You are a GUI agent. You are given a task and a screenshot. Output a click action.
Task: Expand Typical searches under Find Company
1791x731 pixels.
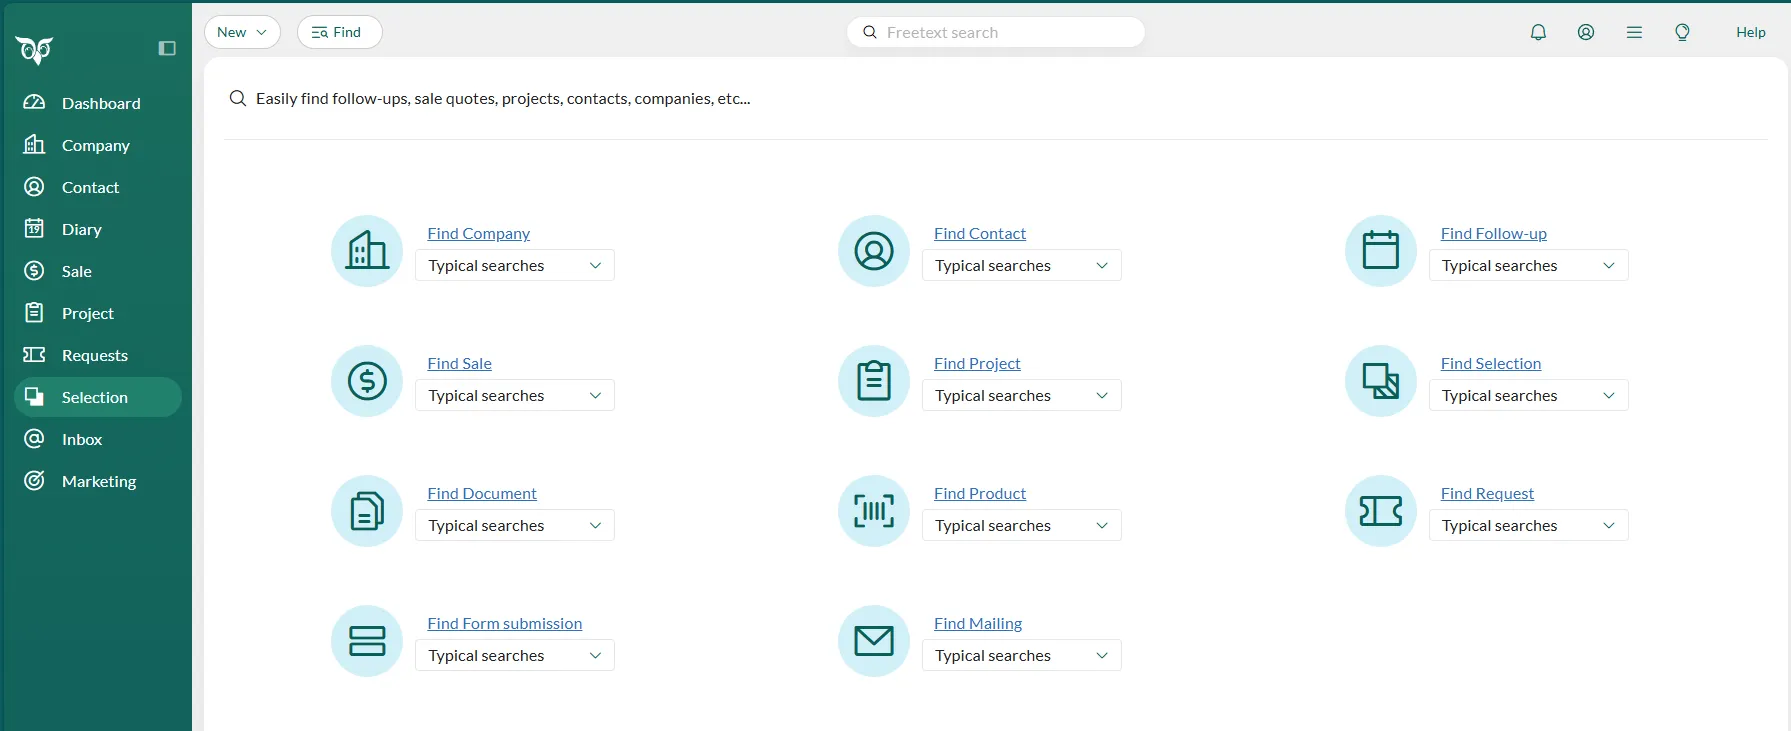514,265
